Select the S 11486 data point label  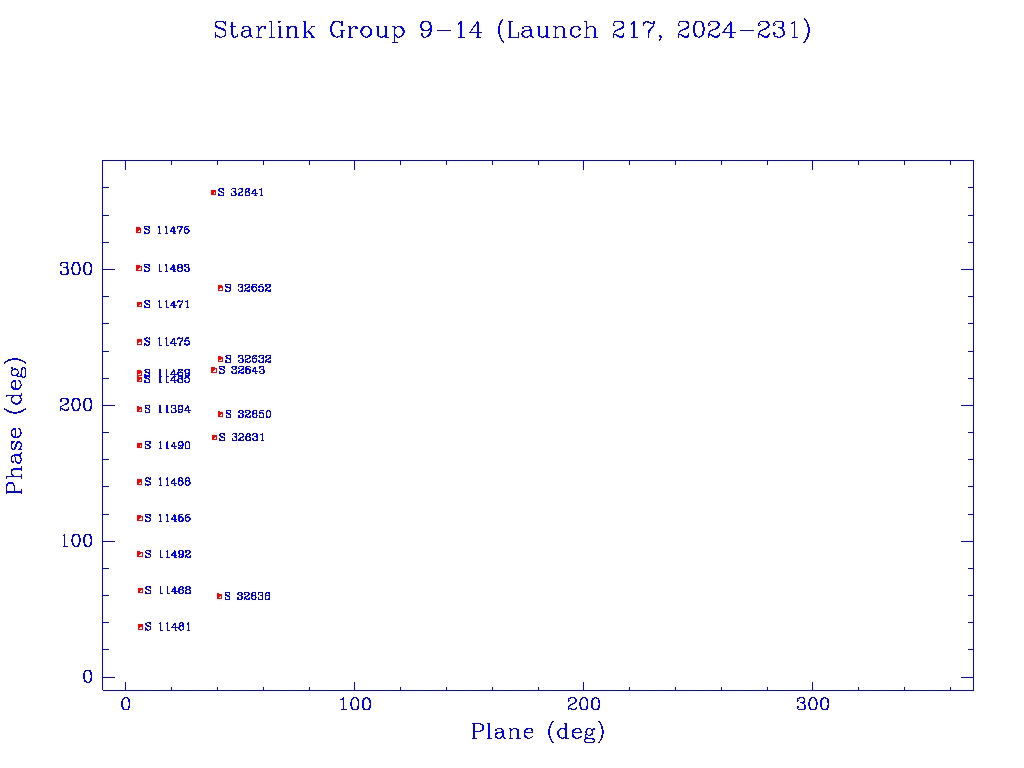pyautogui.click(x=167, y=482)
